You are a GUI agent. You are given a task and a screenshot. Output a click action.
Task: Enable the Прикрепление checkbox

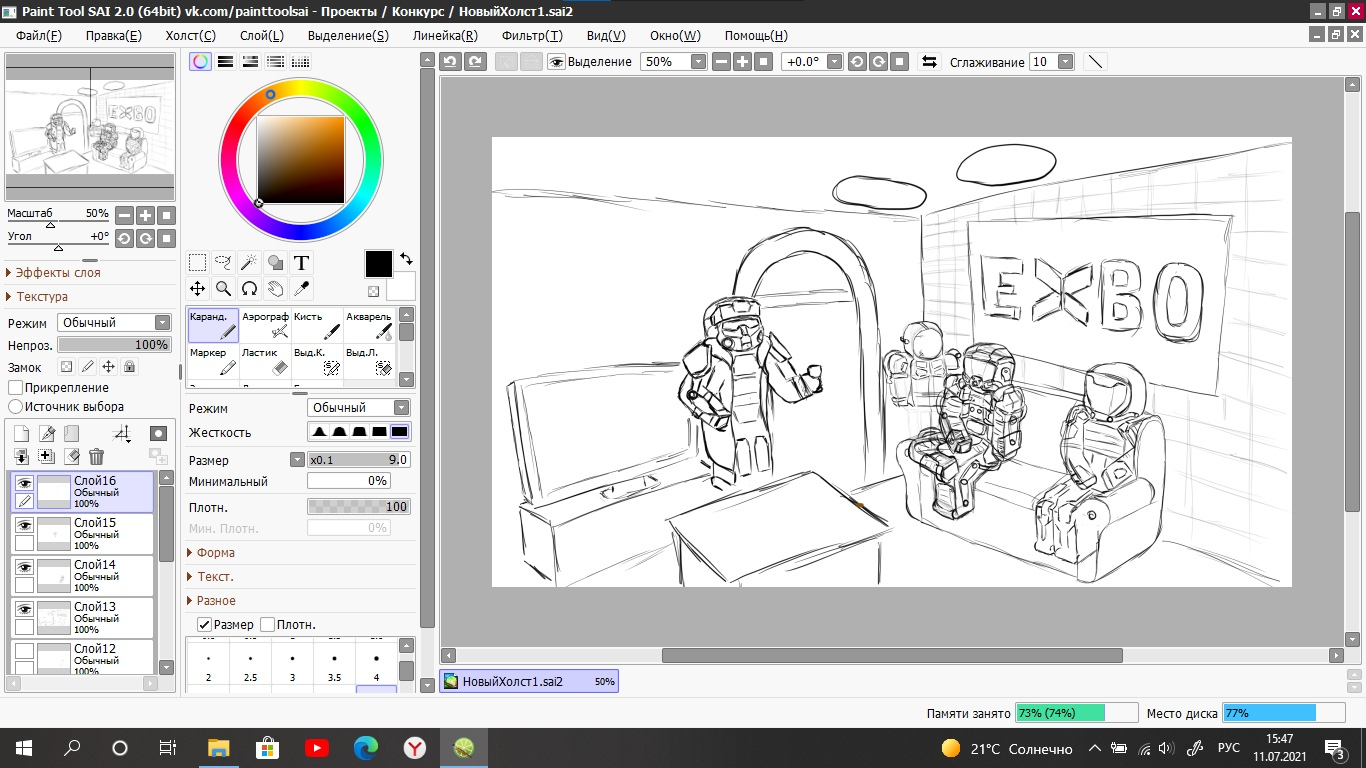point(15,387)
